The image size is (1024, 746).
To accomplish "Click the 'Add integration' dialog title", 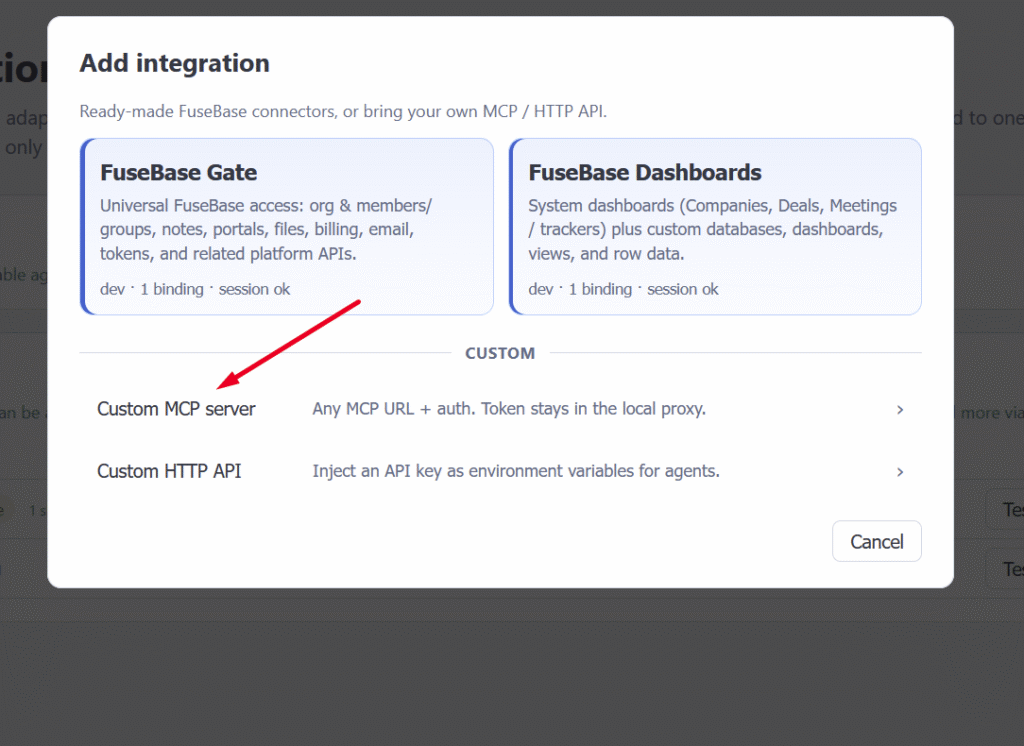I will [174, 63].
